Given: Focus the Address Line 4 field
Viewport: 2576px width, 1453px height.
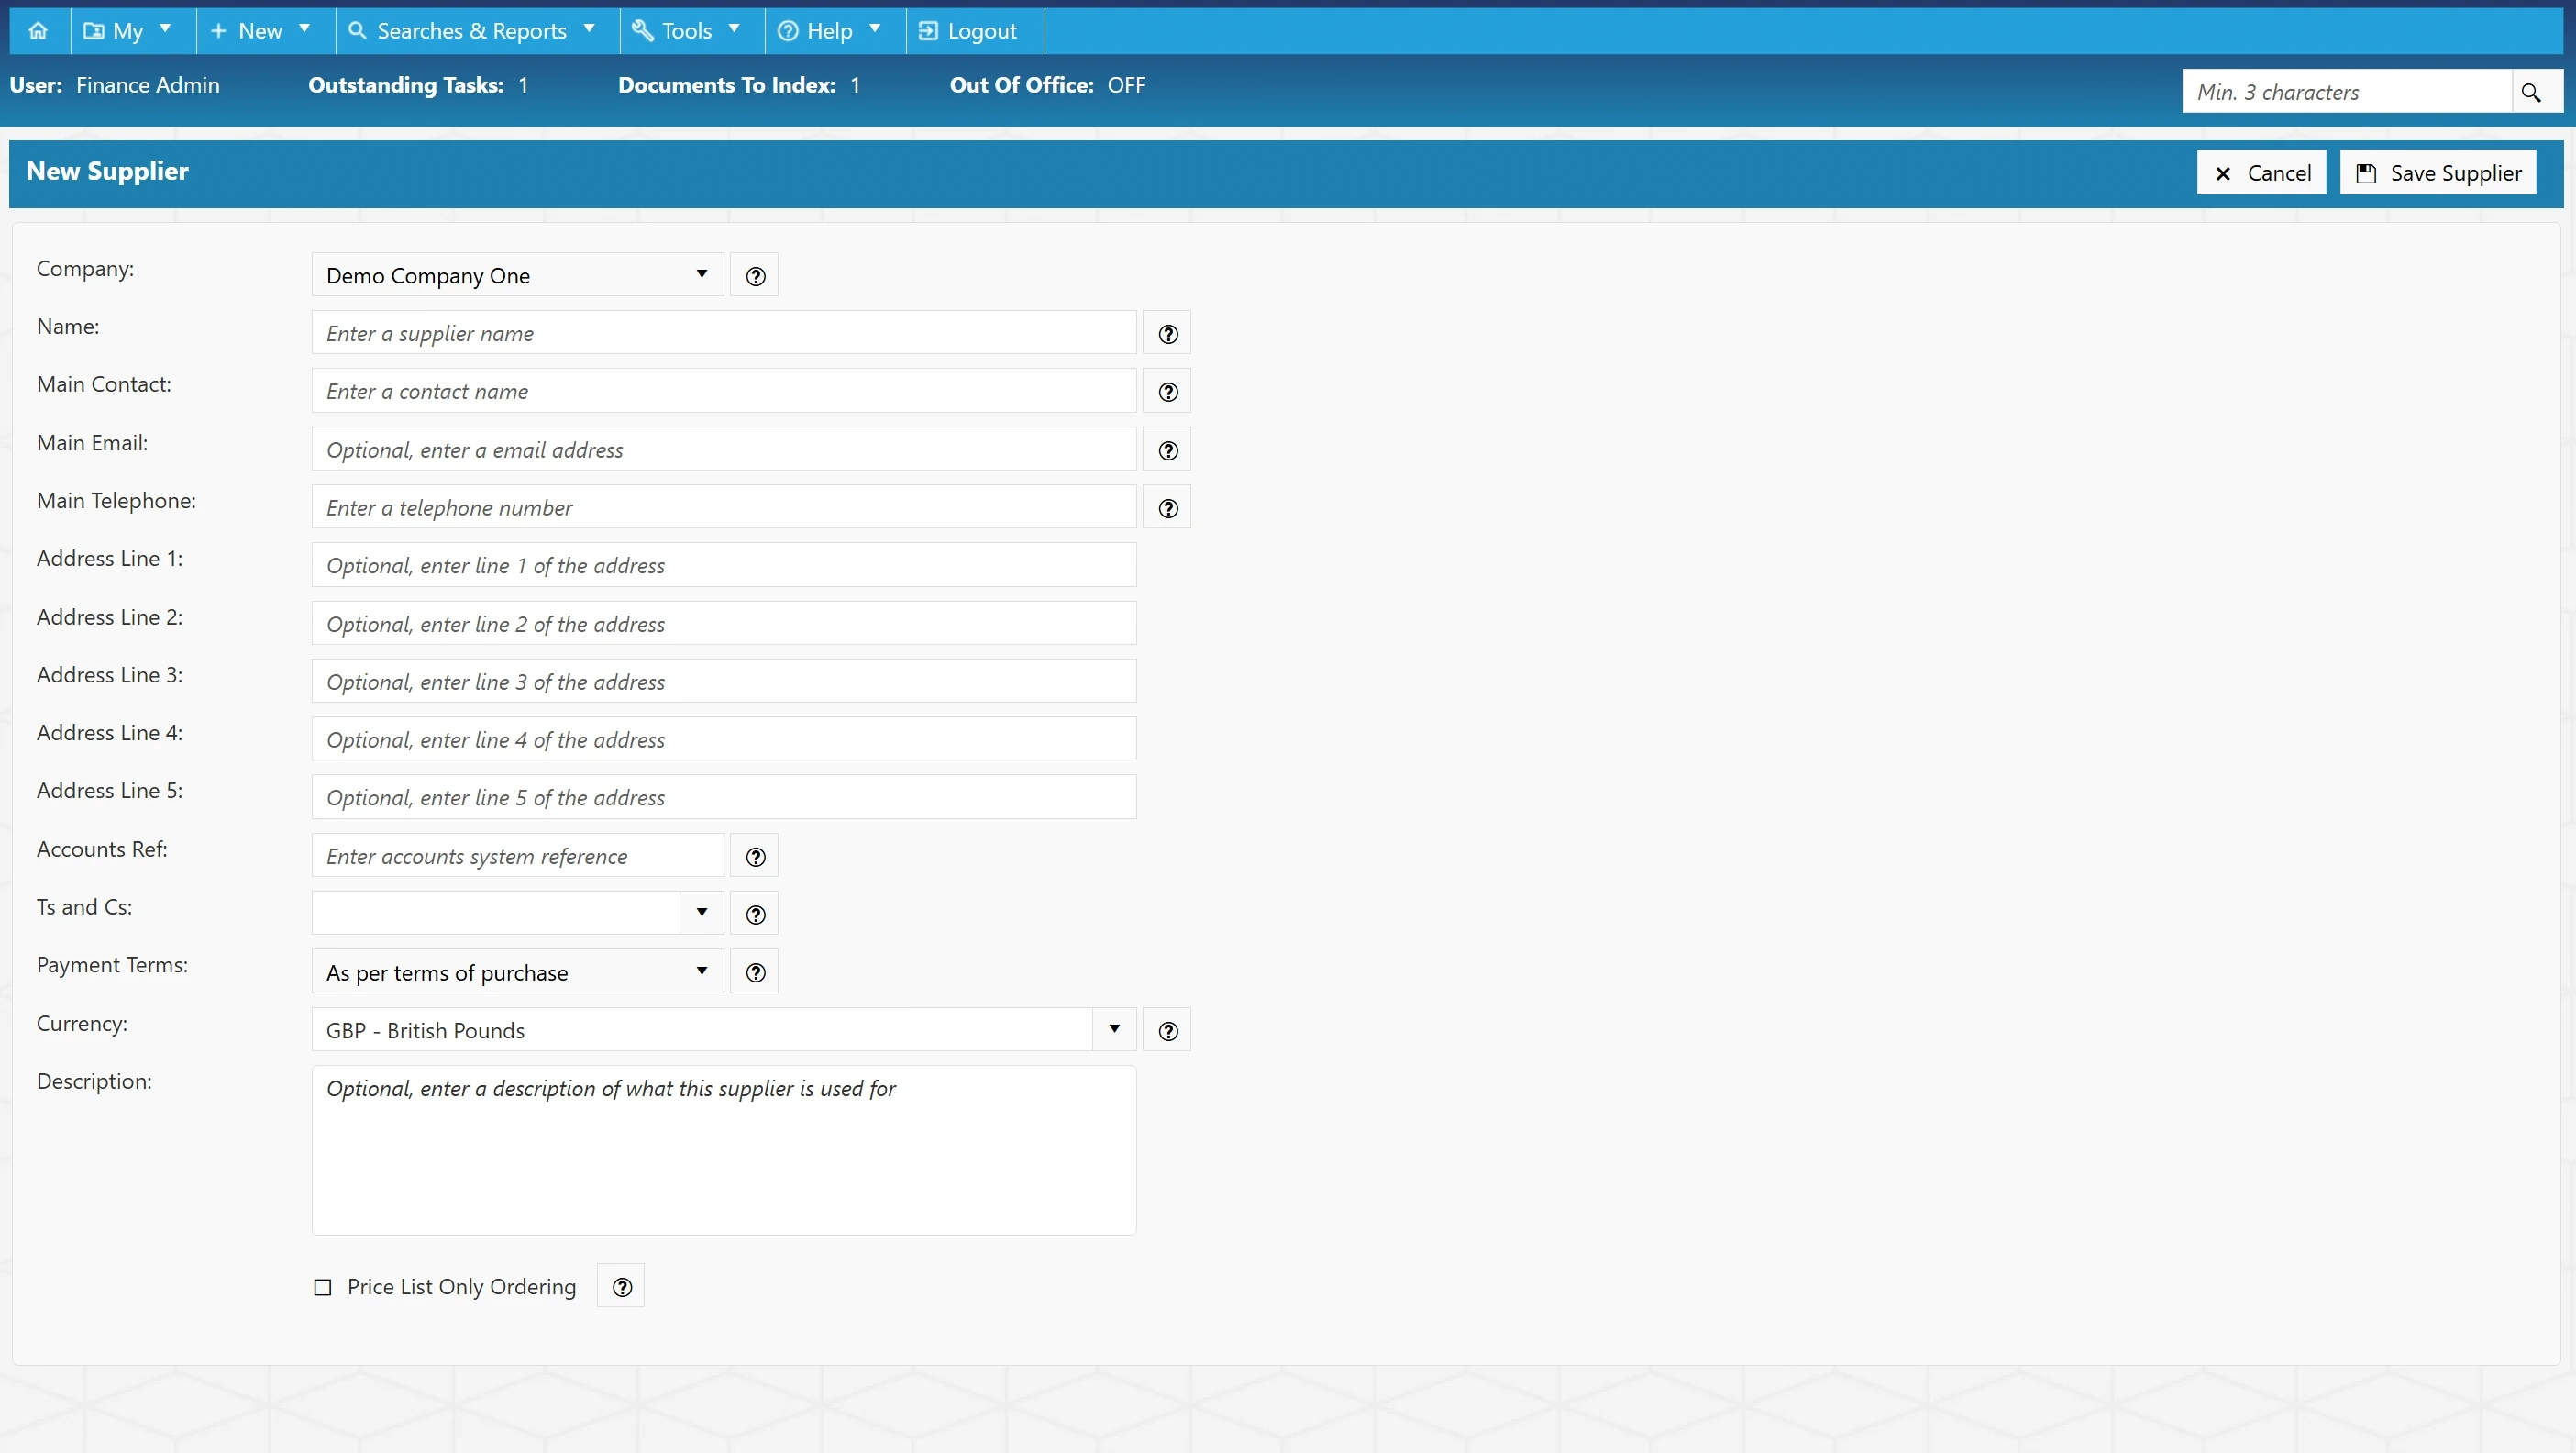Looking at the screenshot, I should [724, 740].
